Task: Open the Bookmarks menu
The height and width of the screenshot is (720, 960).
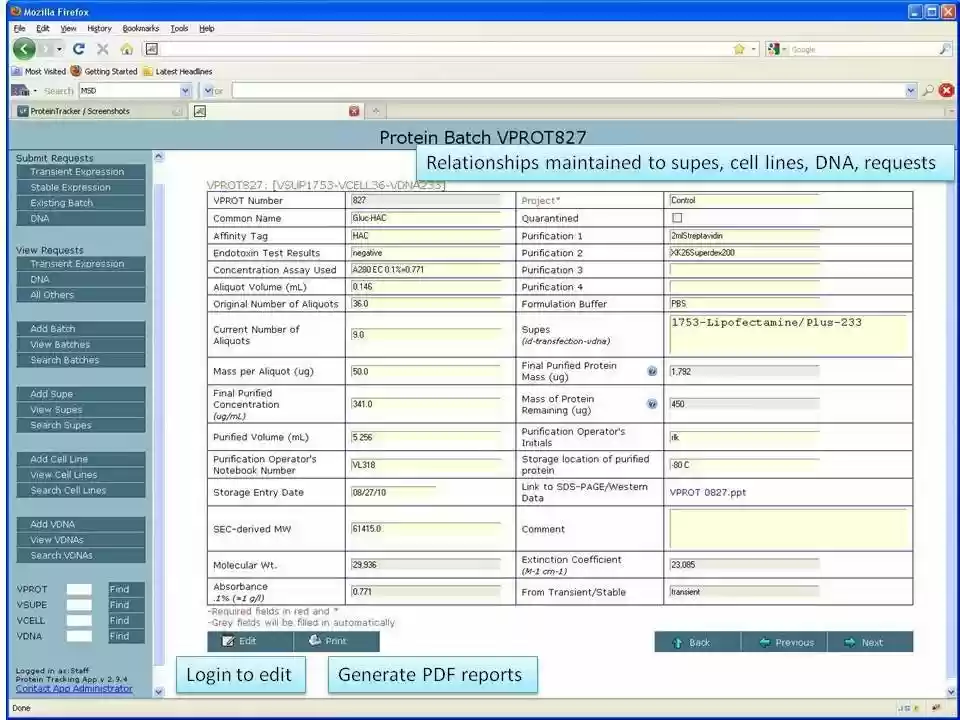Action: coord(142,28)
